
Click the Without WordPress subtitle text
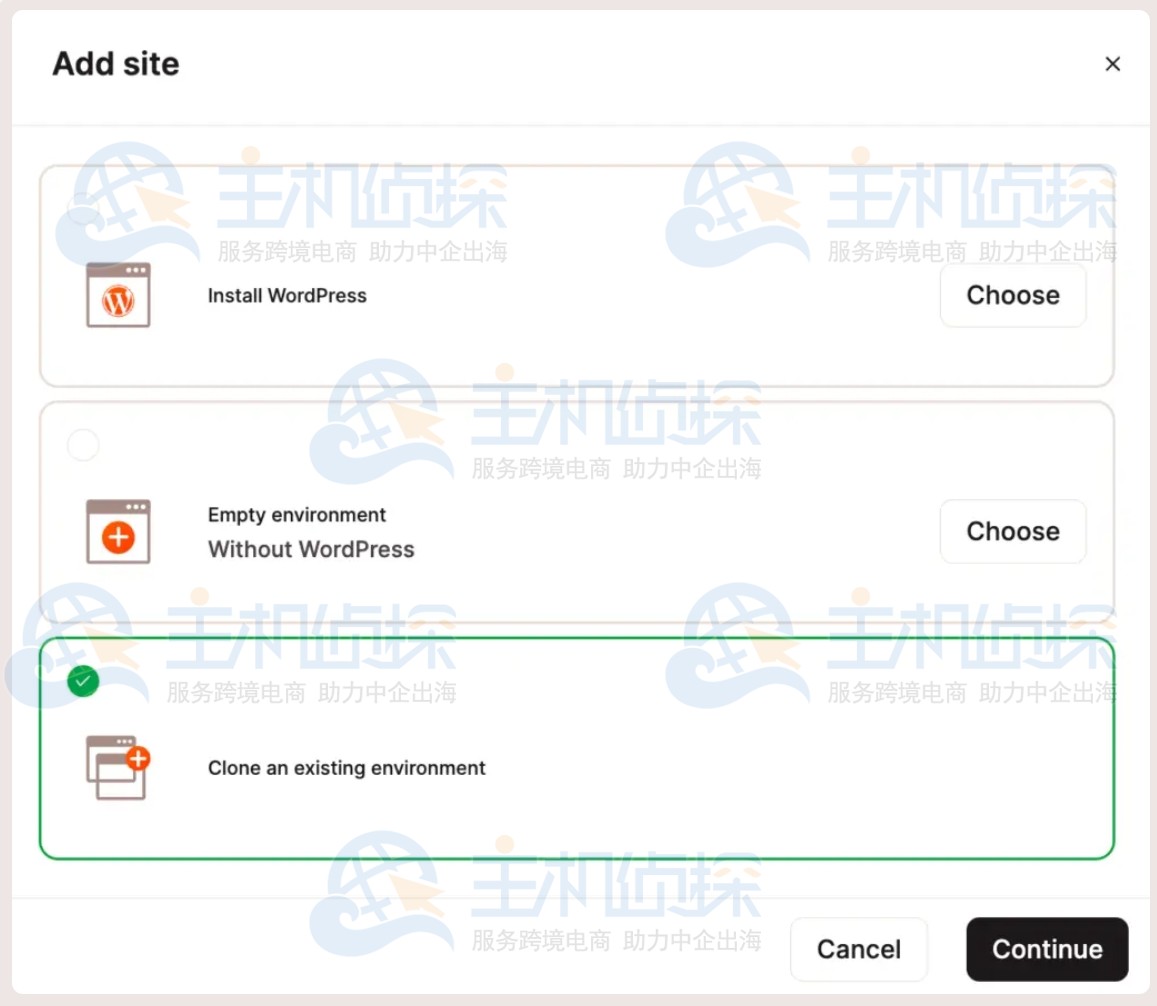(x=310, y=549)
